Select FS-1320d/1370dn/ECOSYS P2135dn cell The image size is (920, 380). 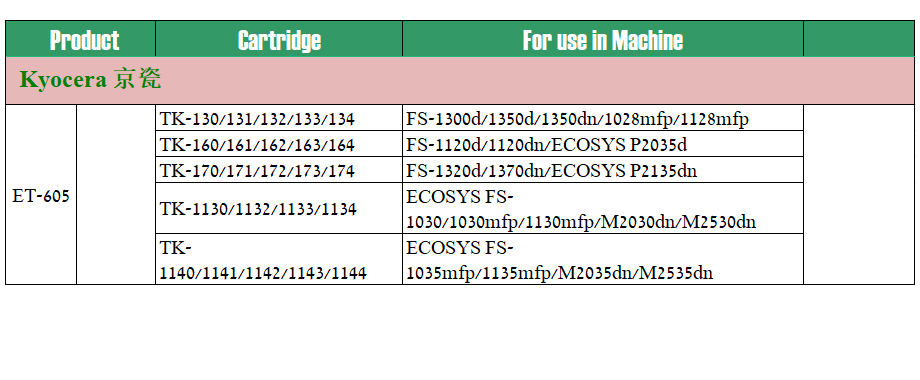coord(603,169)
